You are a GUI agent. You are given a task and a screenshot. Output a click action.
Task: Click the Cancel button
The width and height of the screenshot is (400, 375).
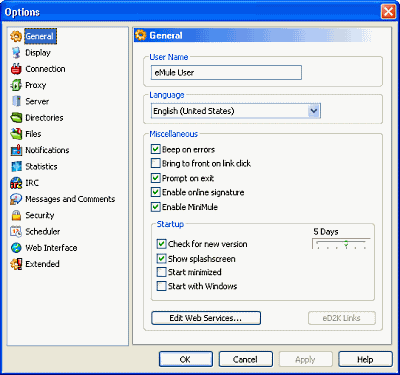(245, 359)
